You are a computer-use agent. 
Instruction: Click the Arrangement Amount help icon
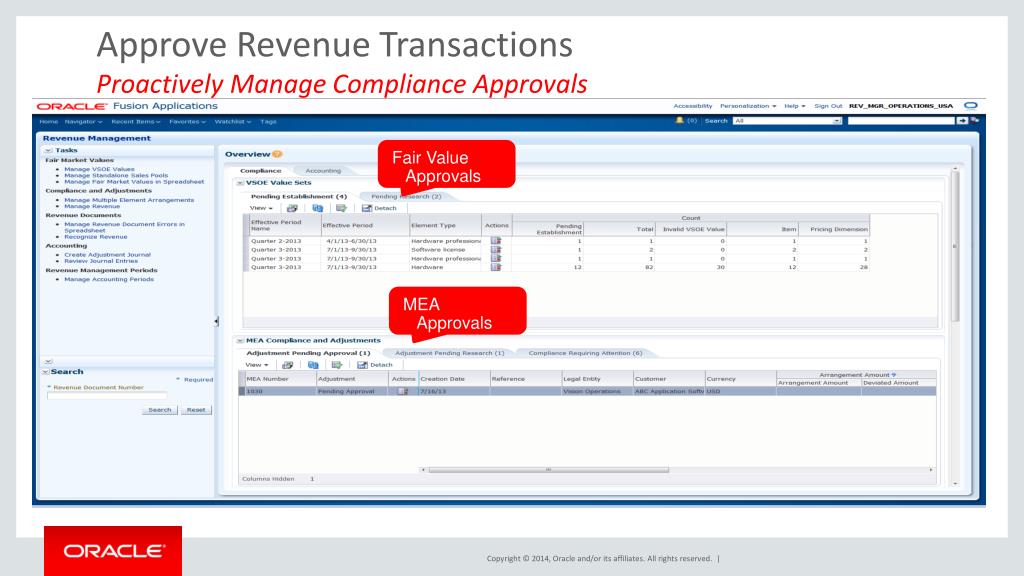893,375
